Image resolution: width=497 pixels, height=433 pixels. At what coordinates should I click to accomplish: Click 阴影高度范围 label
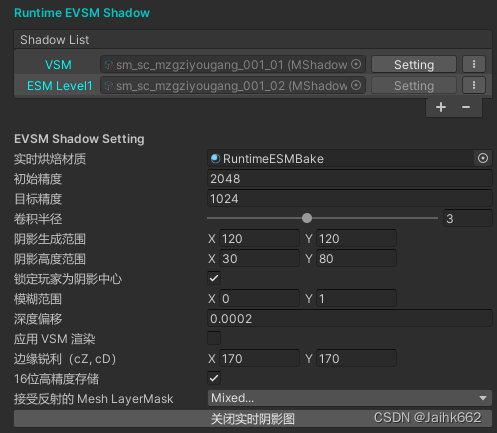[x=50, y=259]
